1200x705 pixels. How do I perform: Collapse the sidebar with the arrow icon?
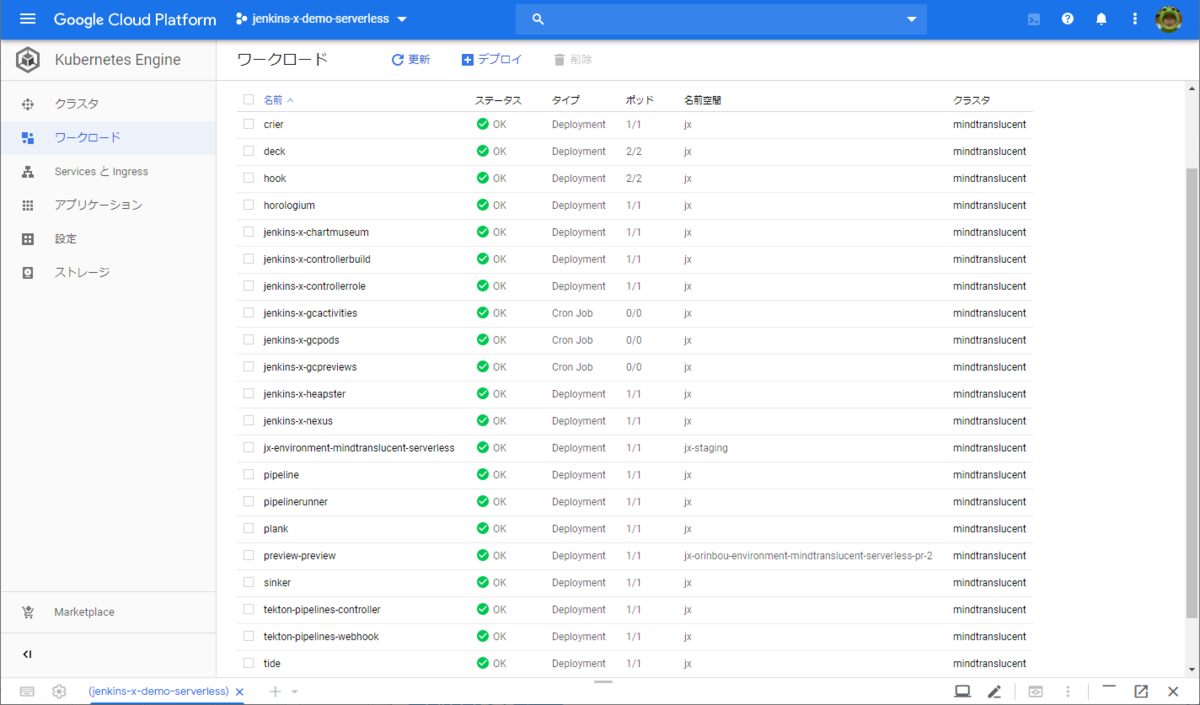point(28,654)
